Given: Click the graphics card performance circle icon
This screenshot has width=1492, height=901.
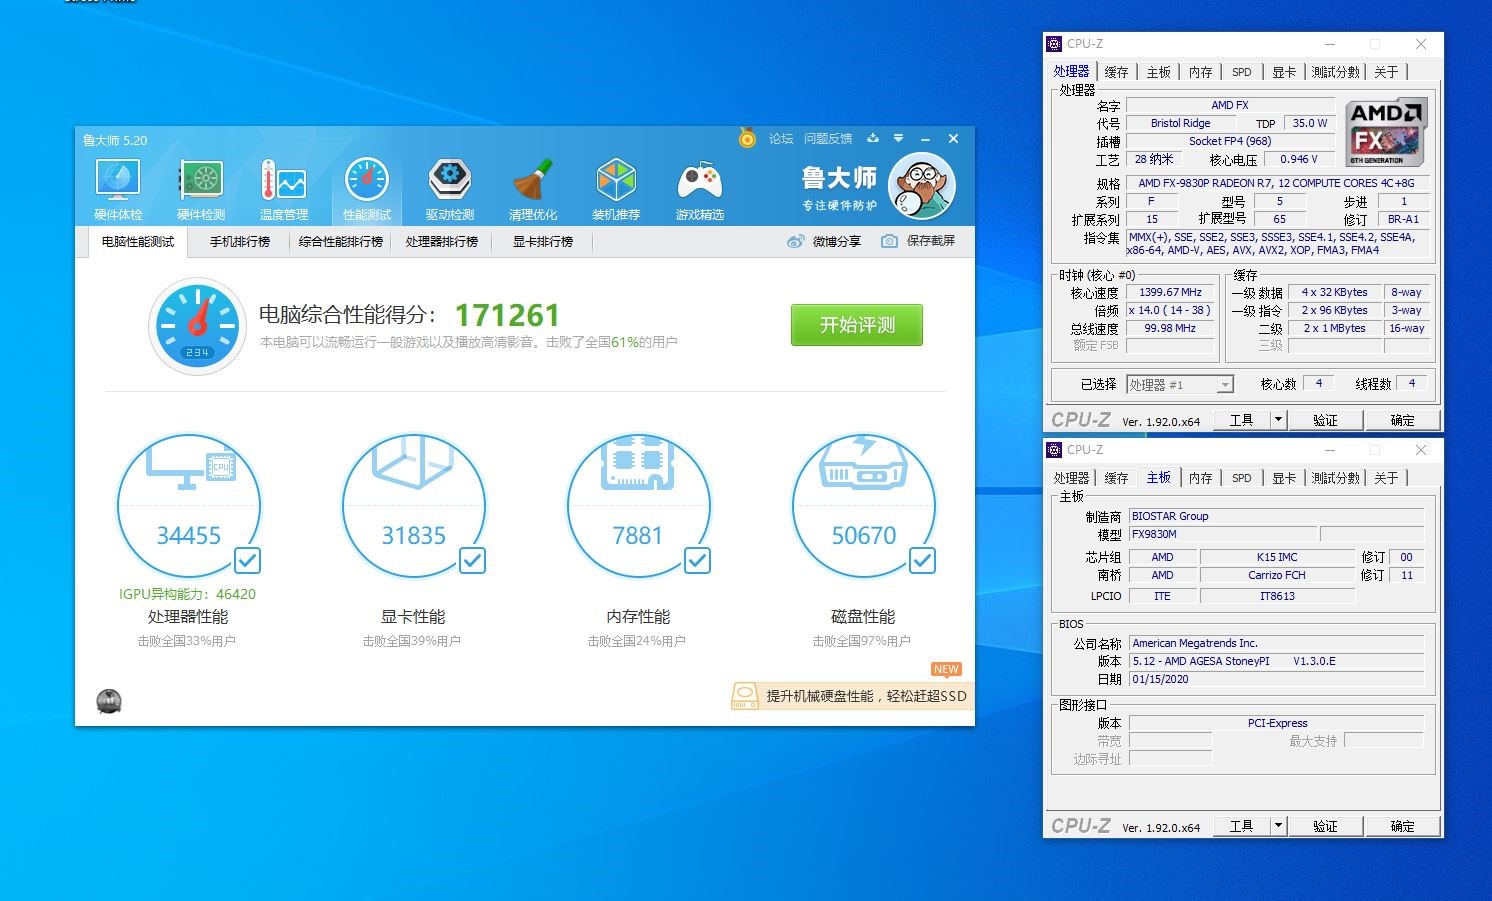Looking at the screenshot, I should (414, 505).
